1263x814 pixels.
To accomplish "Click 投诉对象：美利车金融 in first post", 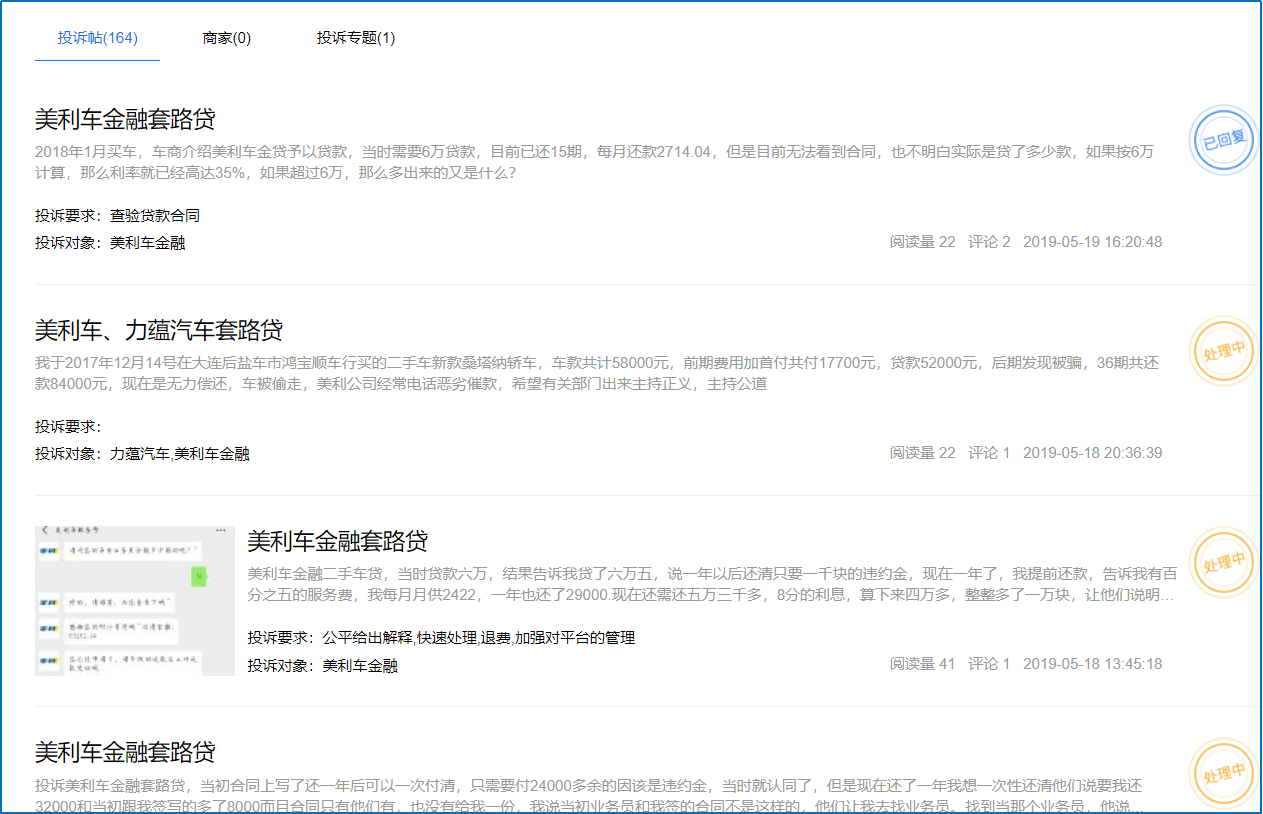I will (110, 242).
